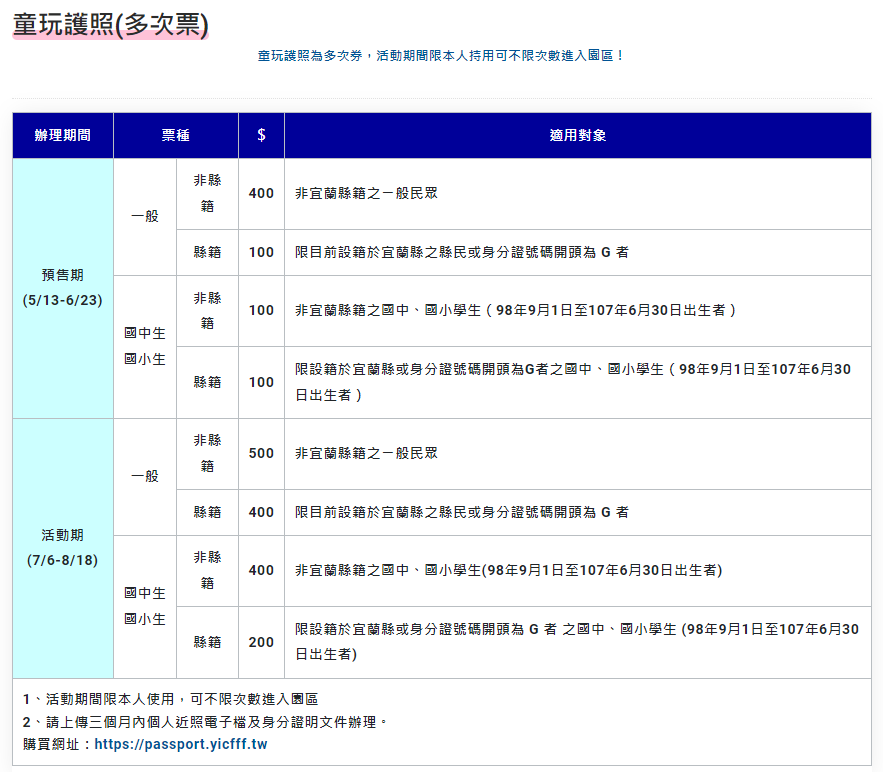Viewport: 883px width, 772px height.
Task: Click the 200 price for 活動期 縣籍 students
Action: (261, 642)
